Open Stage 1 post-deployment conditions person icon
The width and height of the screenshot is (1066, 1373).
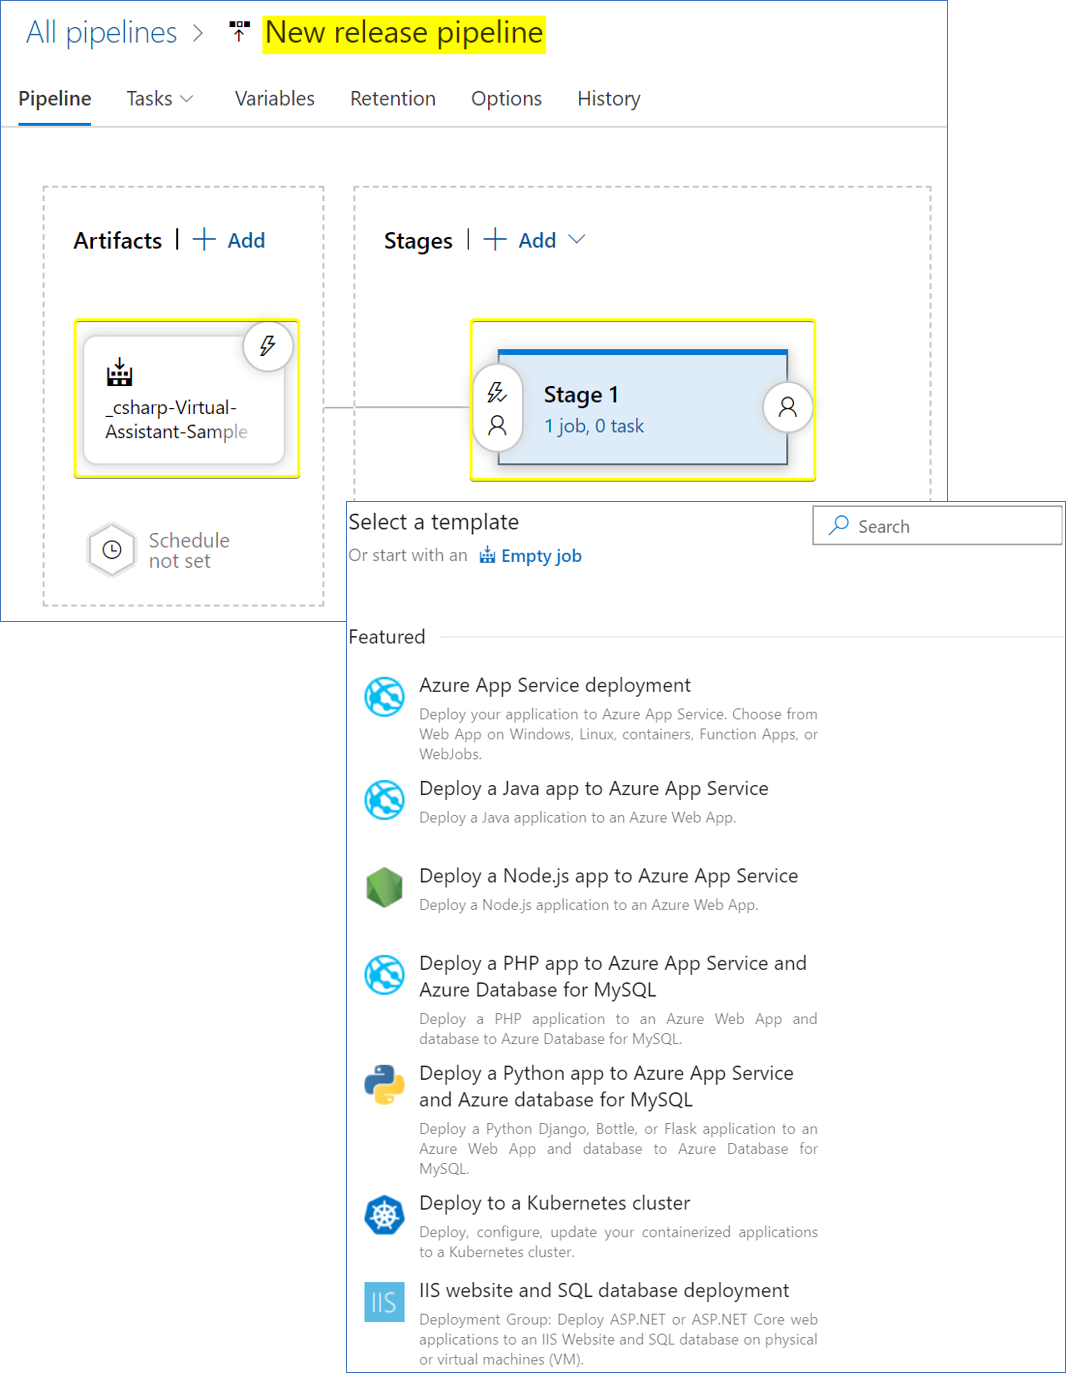point(788,407)
